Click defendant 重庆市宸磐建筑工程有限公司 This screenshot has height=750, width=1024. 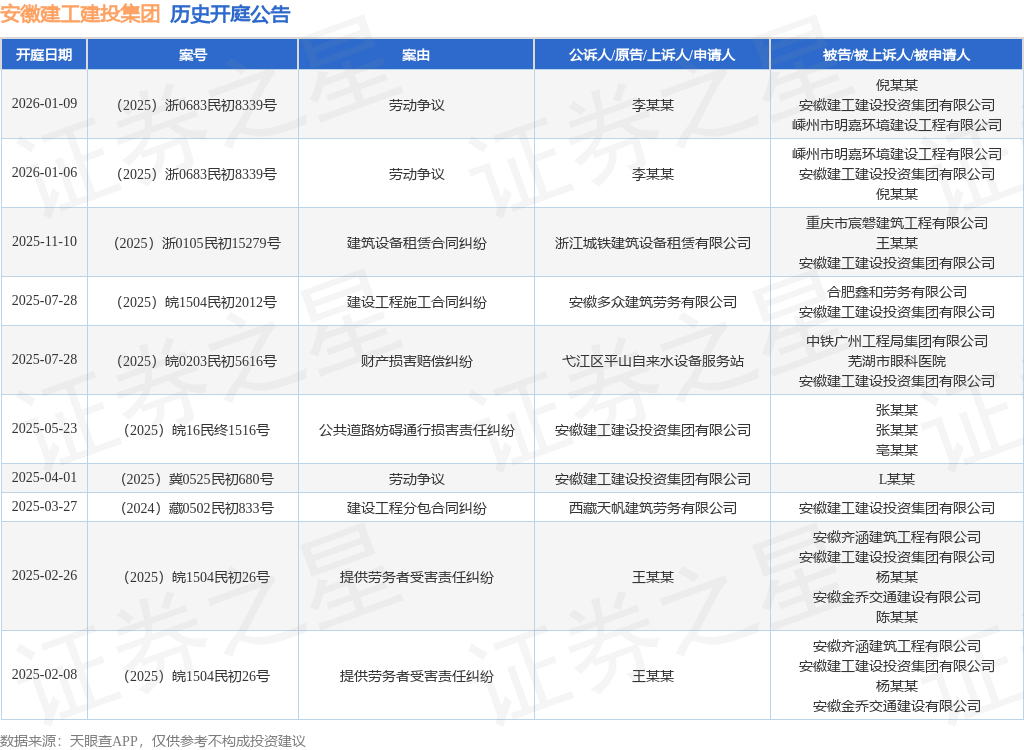[x=897, y=223]
